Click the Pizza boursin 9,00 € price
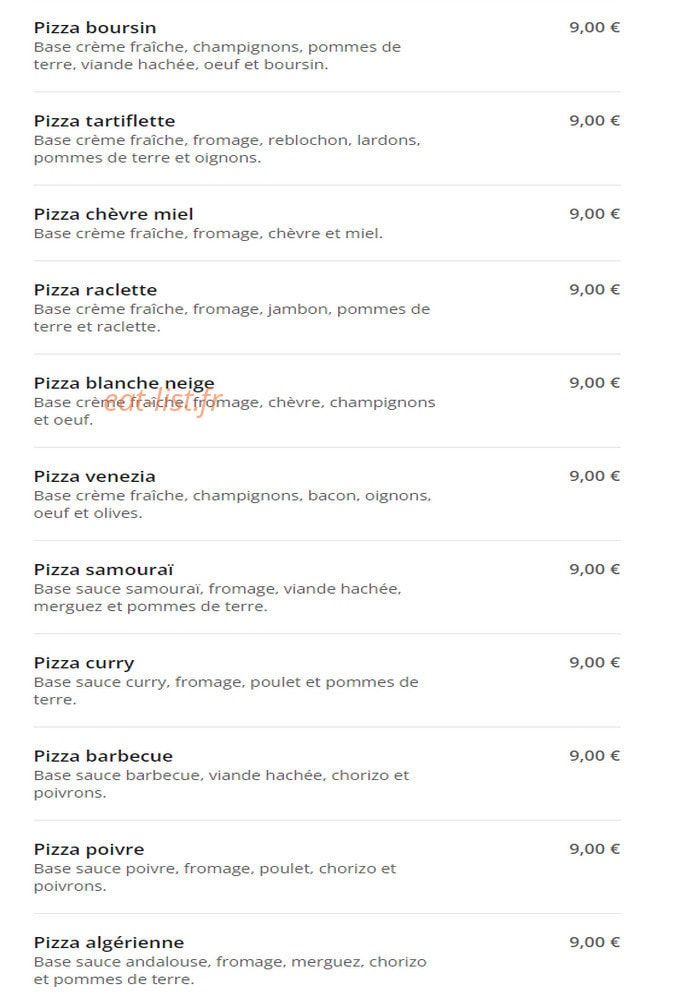Viewport: 687px width, 1005px height. pos(595,28)
